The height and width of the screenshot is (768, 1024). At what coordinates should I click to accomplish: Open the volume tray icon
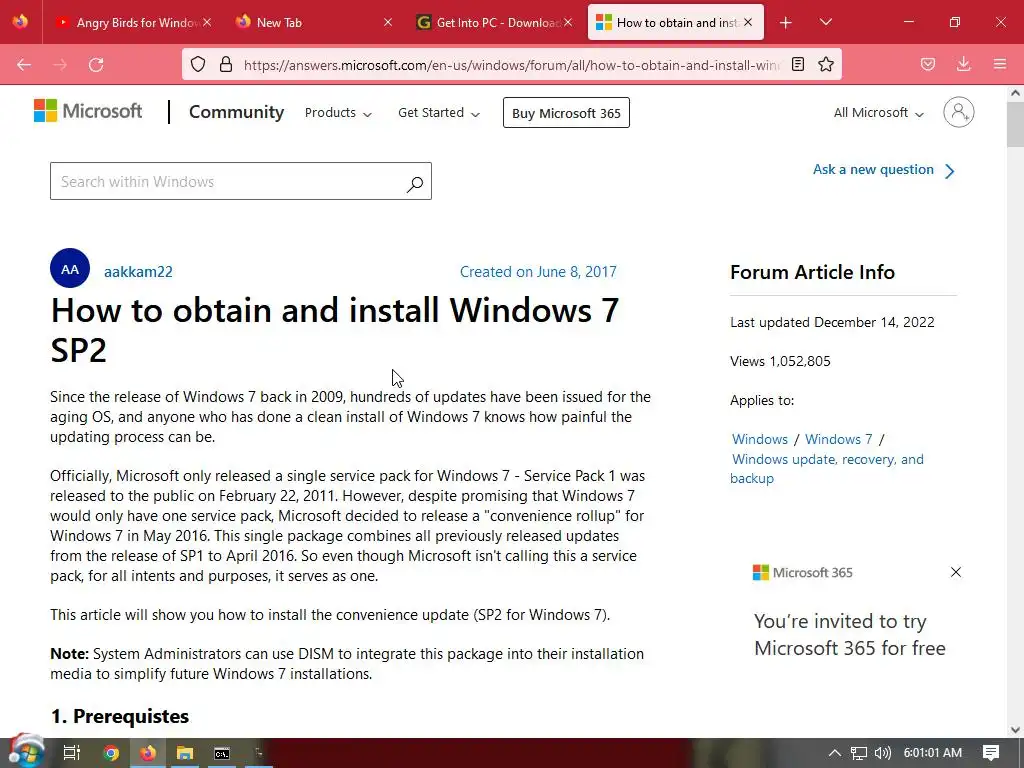coord(883,753)
